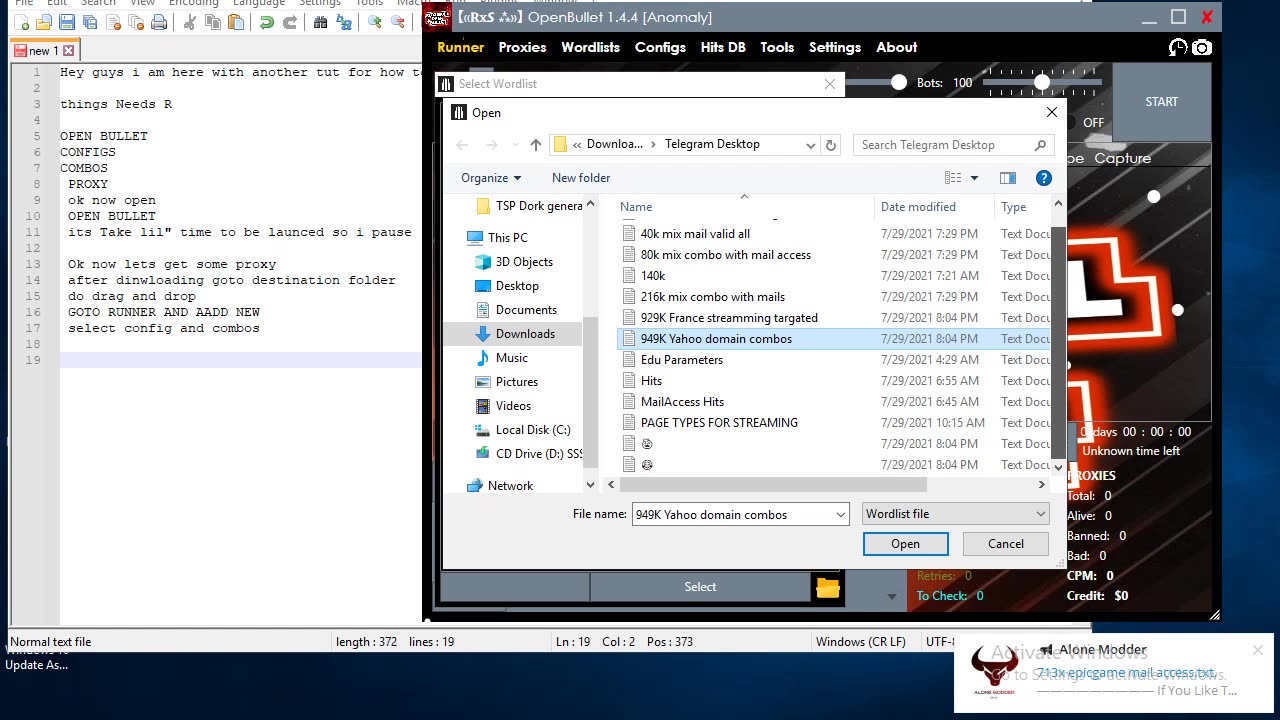Click Find binoculars icon in Notepad++

[320, 23]
